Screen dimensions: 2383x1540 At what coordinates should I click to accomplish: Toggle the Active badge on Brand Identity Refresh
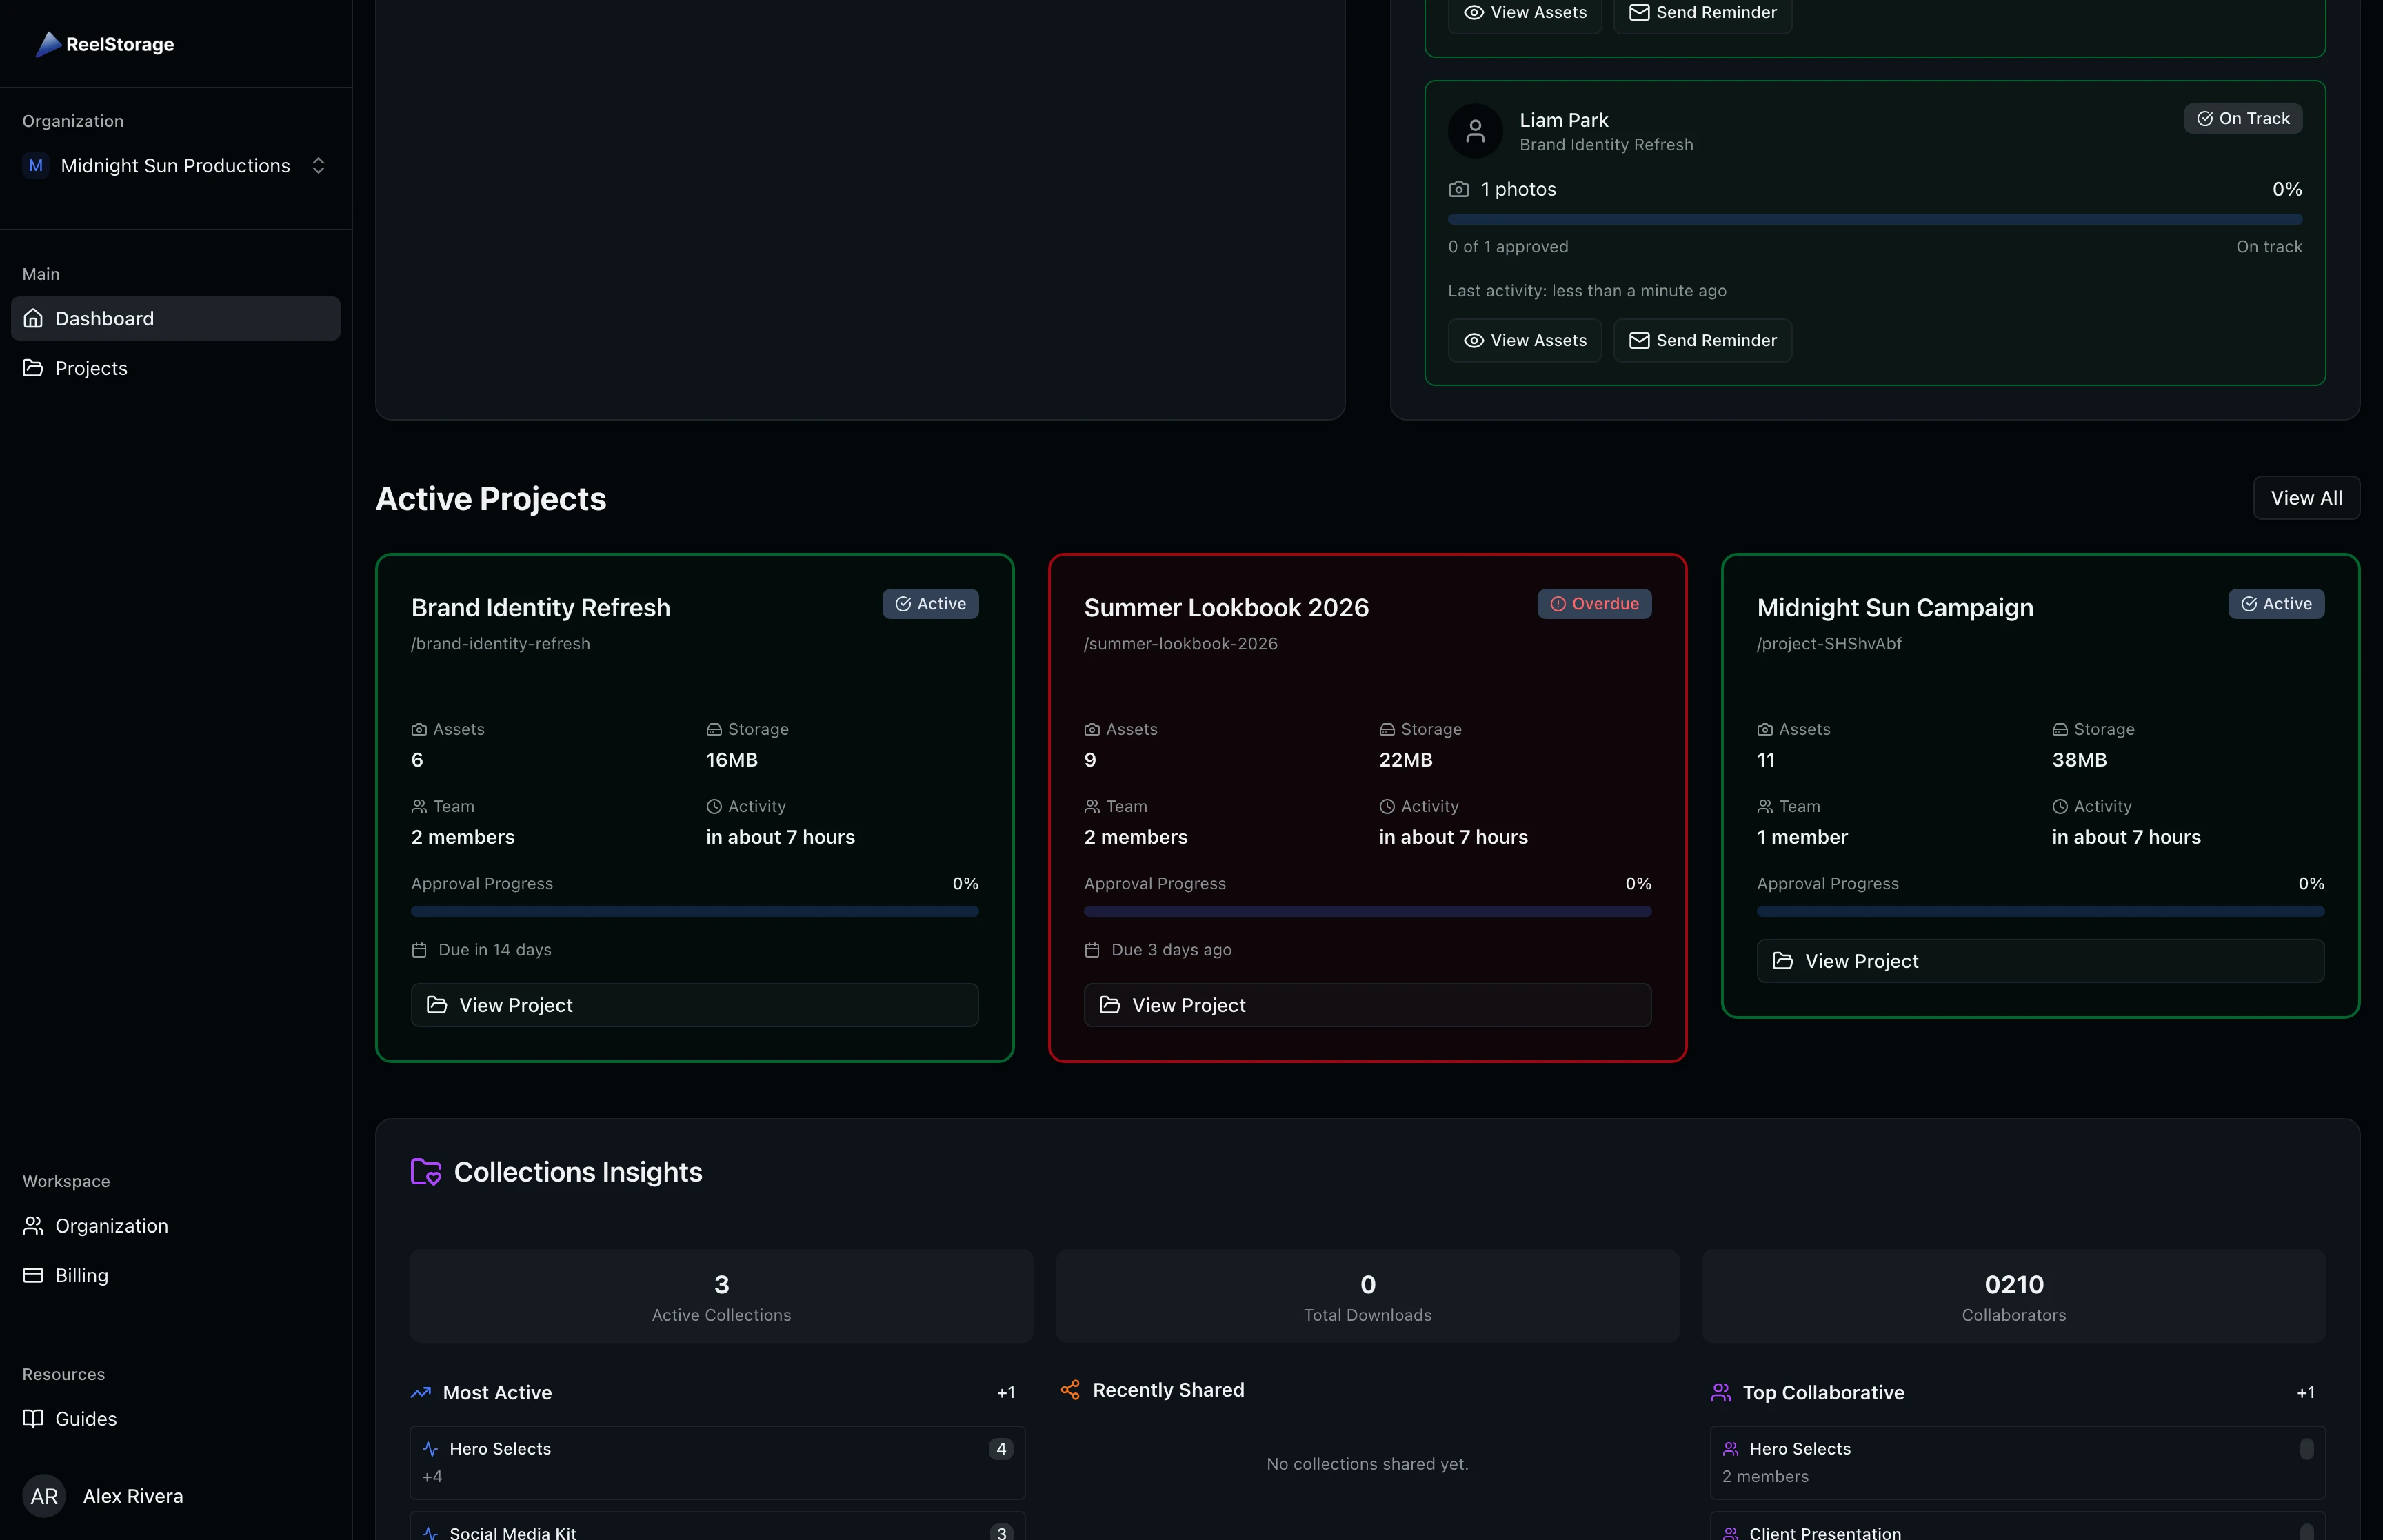[x=930, y=604]
